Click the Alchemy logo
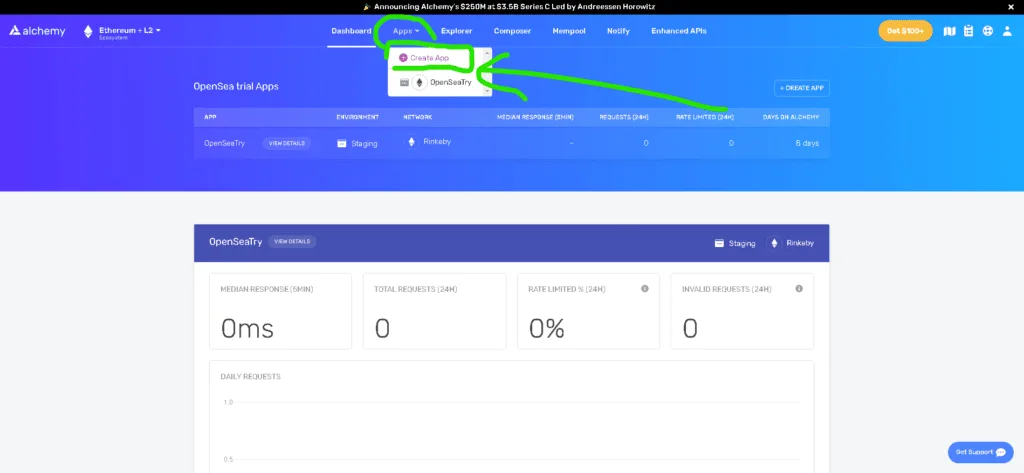This screenshot has height=473, width=1024. (x=37, y=31)
